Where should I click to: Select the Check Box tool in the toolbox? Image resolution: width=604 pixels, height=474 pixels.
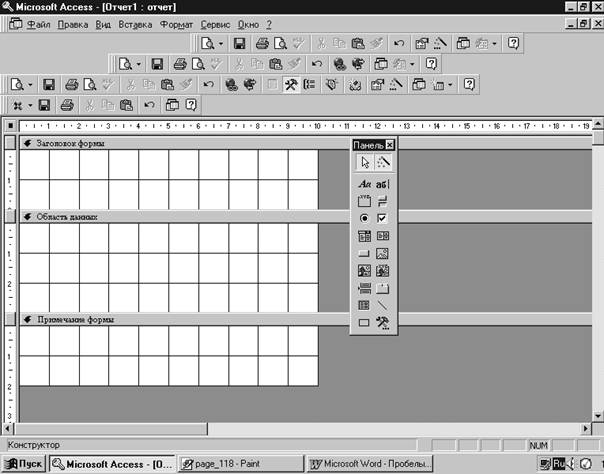pos(383,218)
